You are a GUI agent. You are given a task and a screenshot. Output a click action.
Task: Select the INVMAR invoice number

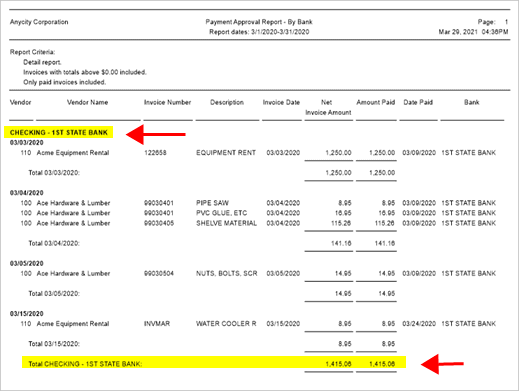(157, 324)
